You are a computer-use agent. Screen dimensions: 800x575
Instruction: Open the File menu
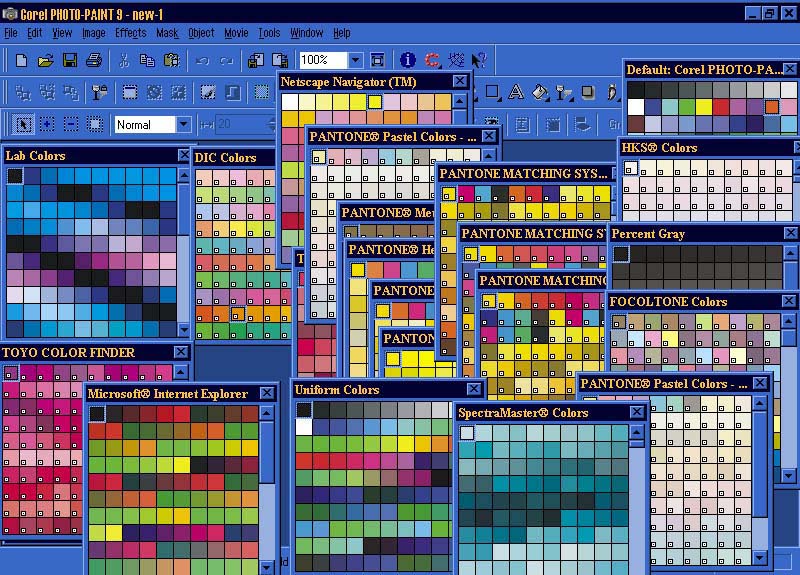tap(11, 33)
